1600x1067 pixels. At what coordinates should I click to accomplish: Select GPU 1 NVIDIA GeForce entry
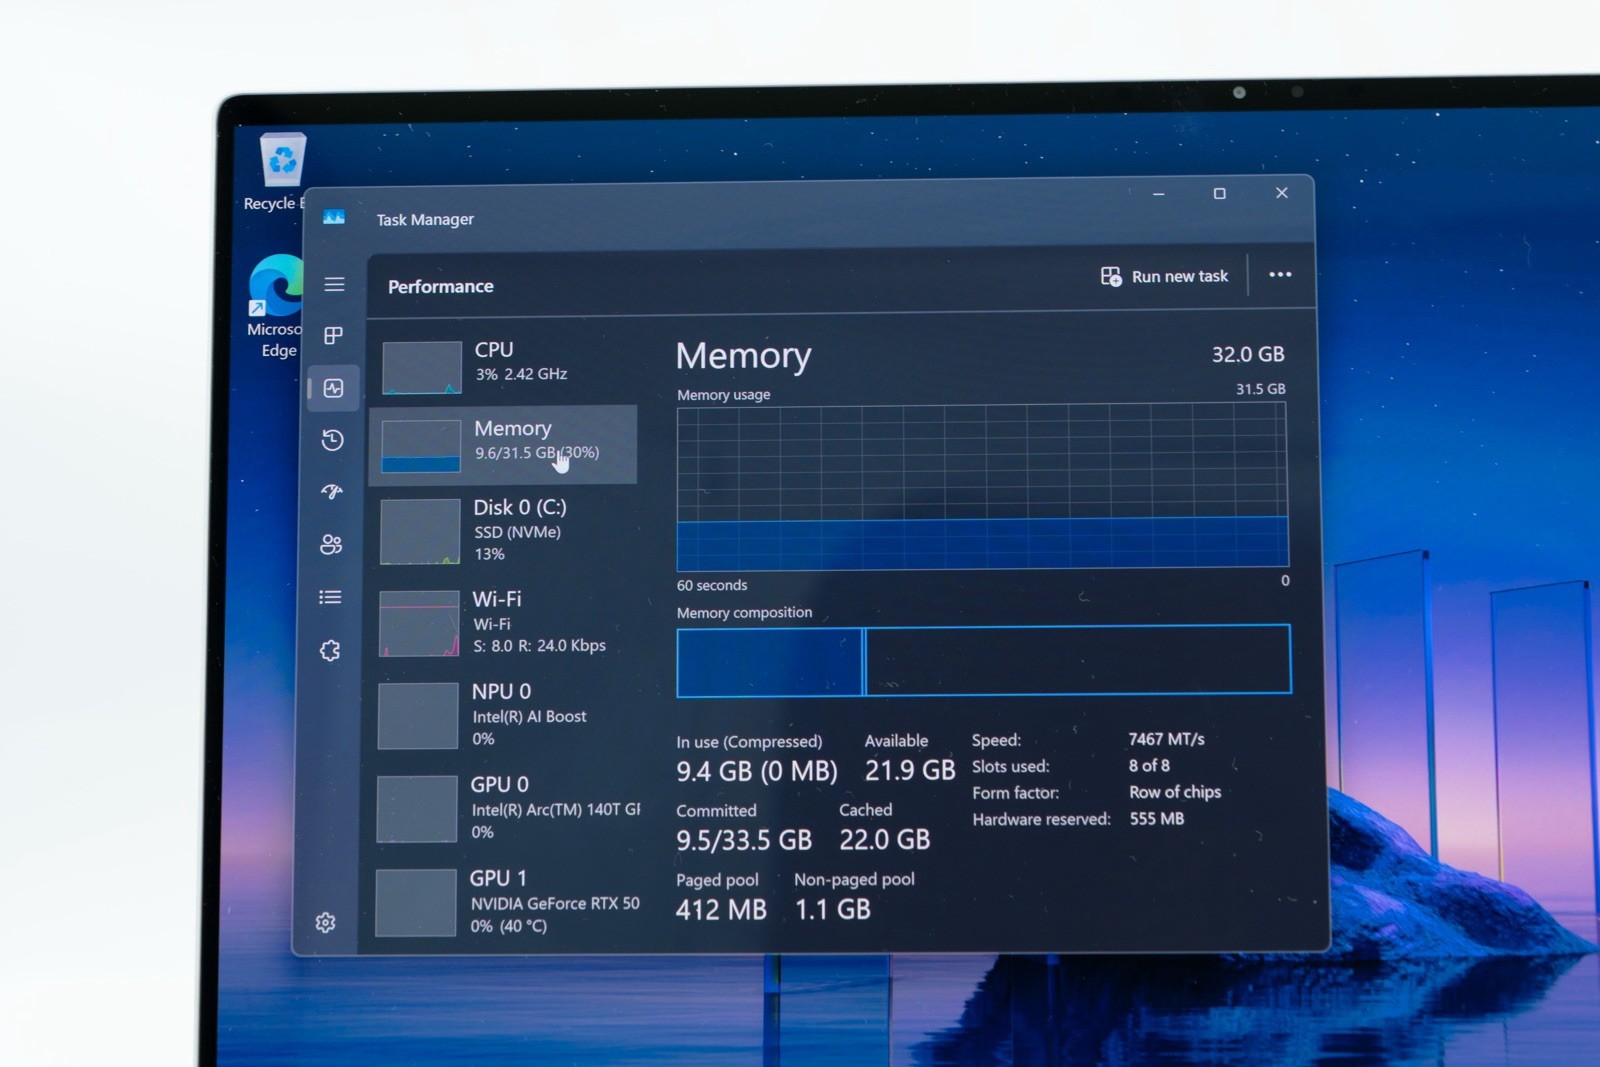(x=505, y=901)
